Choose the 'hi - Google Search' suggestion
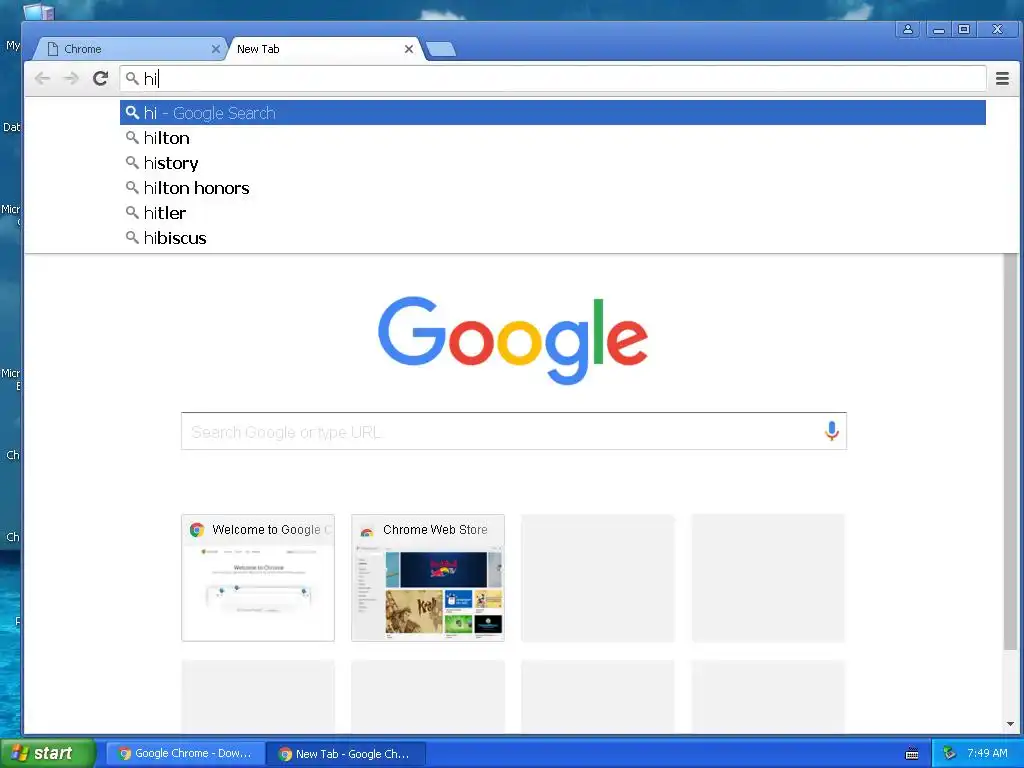 [552, 113]
